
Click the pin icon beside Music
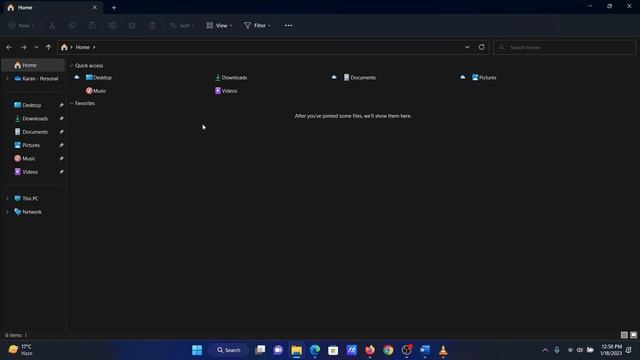(61, 158)
